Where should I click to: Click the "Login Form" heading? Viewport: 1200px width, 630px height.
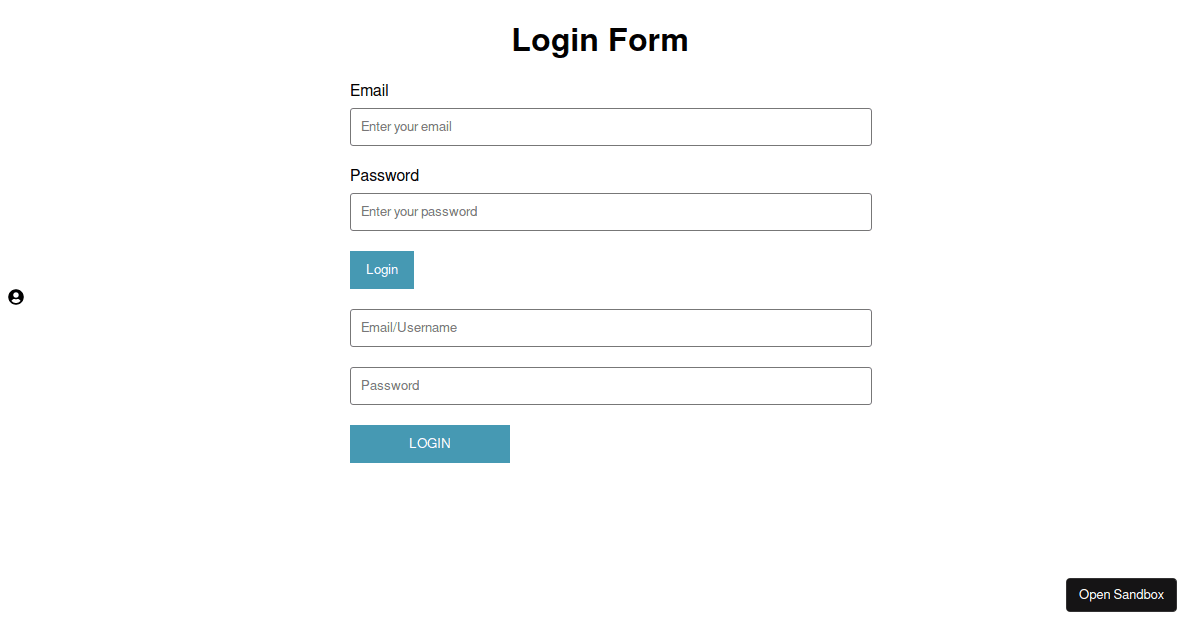[x=600, y=40]
